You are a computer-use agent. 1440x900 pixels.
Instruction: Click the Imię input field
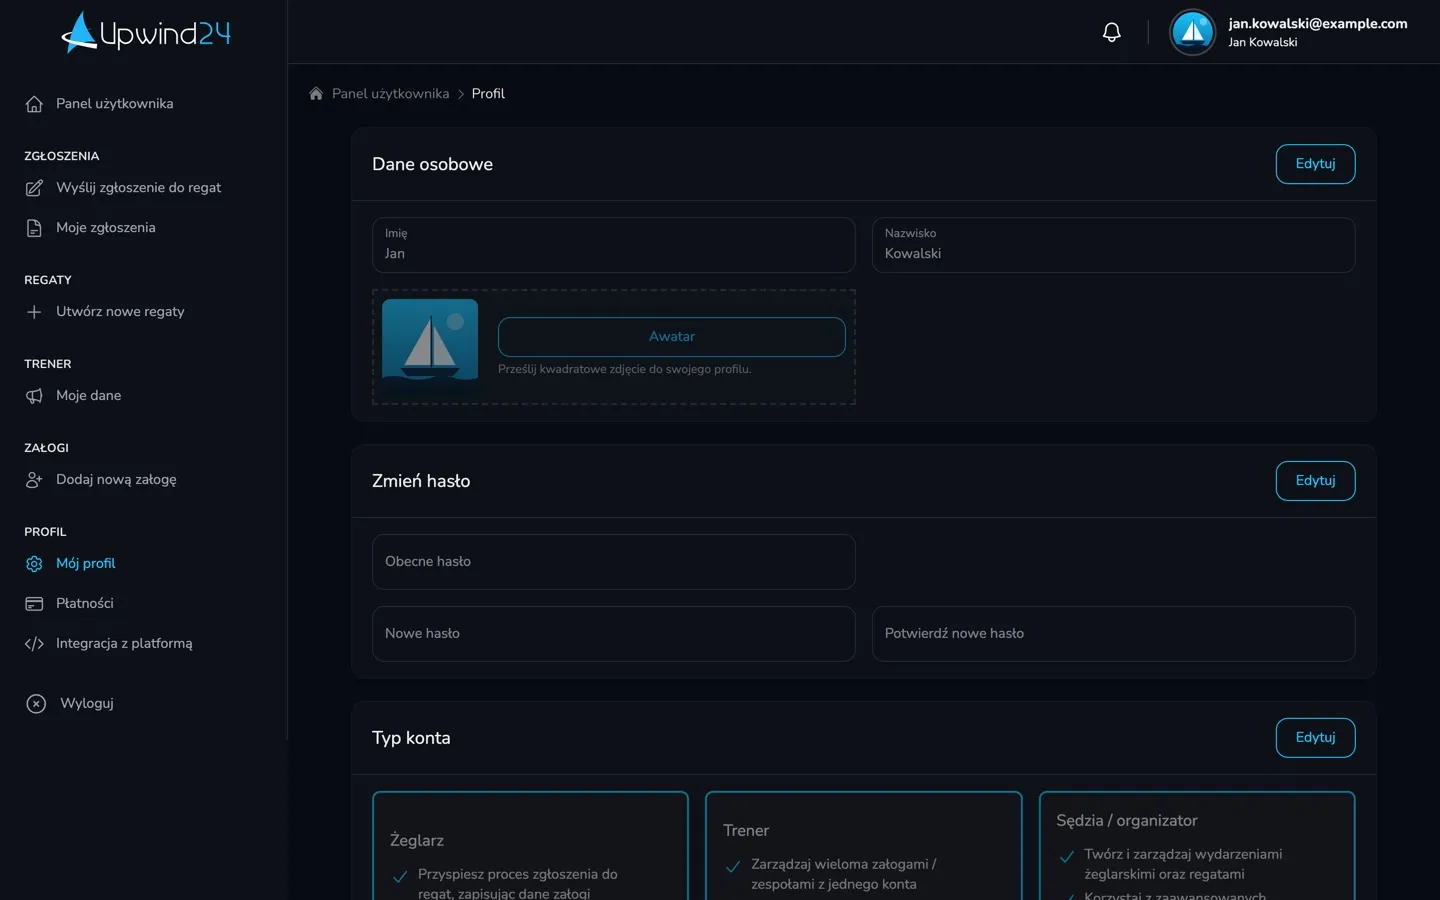(614, 245)
